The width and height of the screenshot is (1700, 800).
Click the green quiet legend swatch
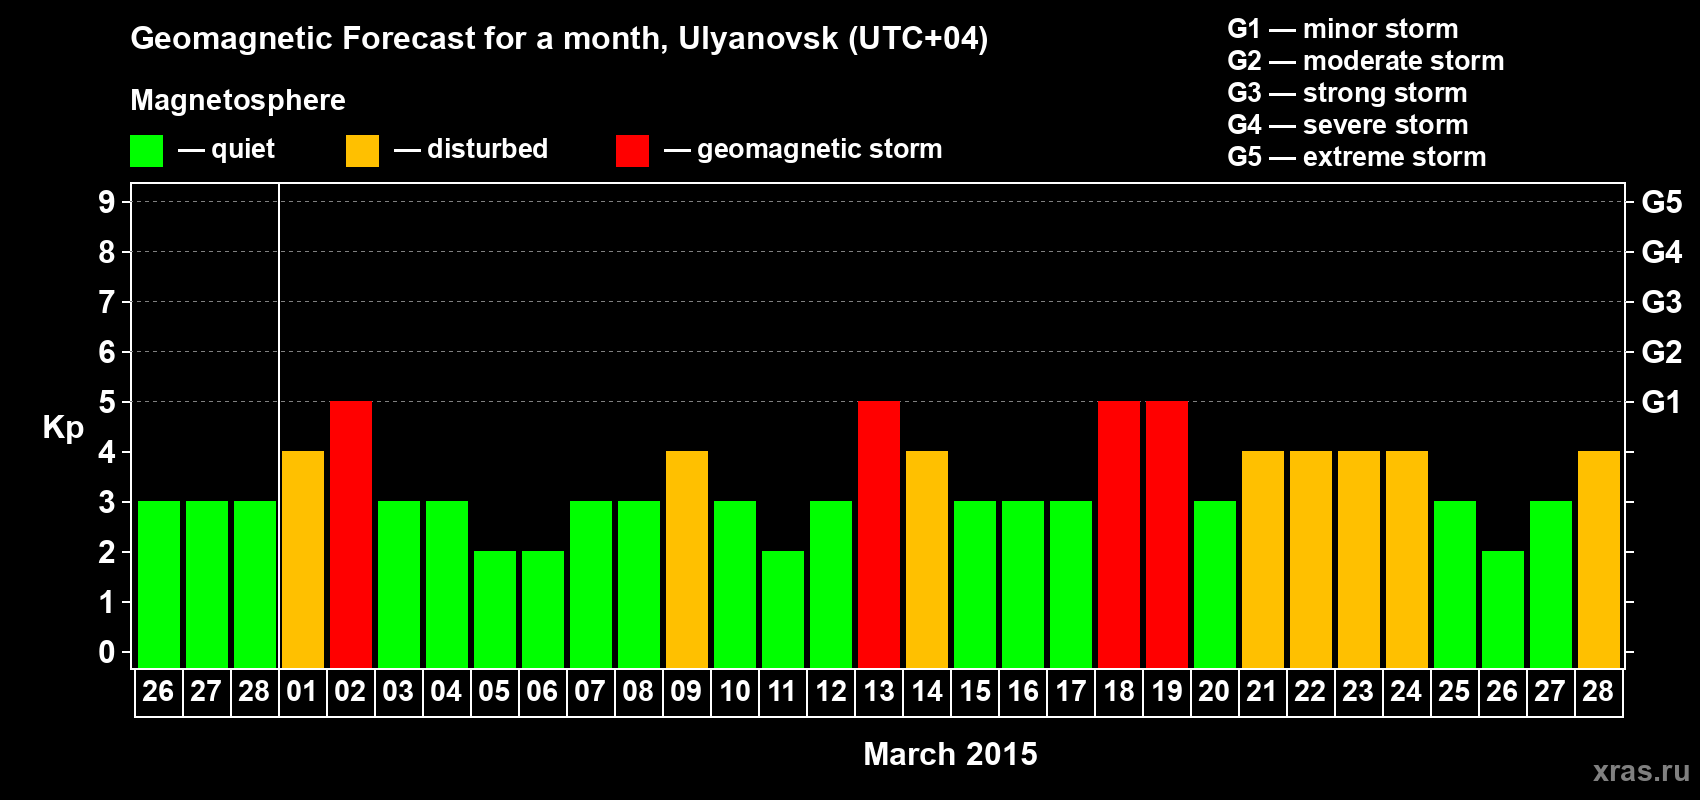(x=146, y=151)
